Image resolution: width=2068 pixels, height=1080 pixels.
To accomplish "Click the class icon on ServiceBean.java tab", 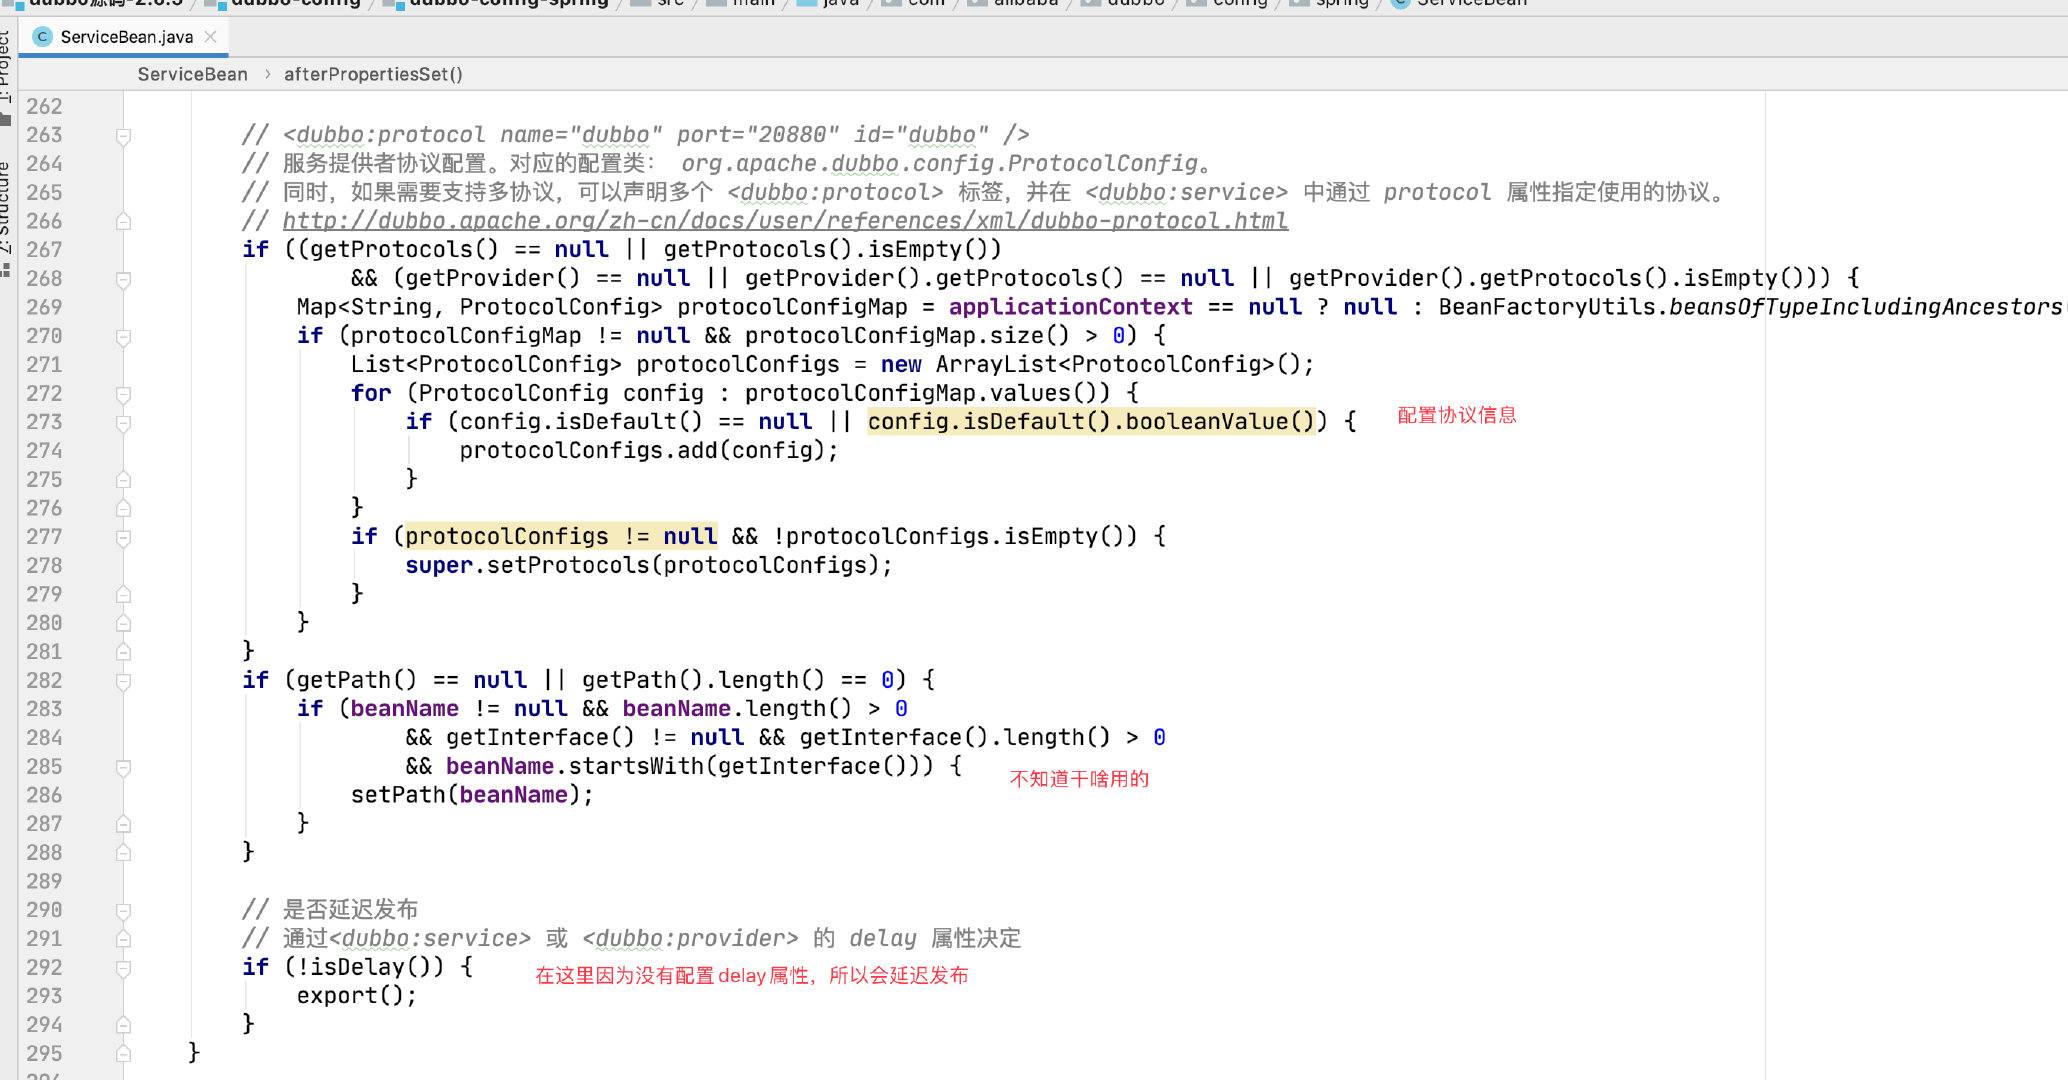I will [x=42, y=37].
